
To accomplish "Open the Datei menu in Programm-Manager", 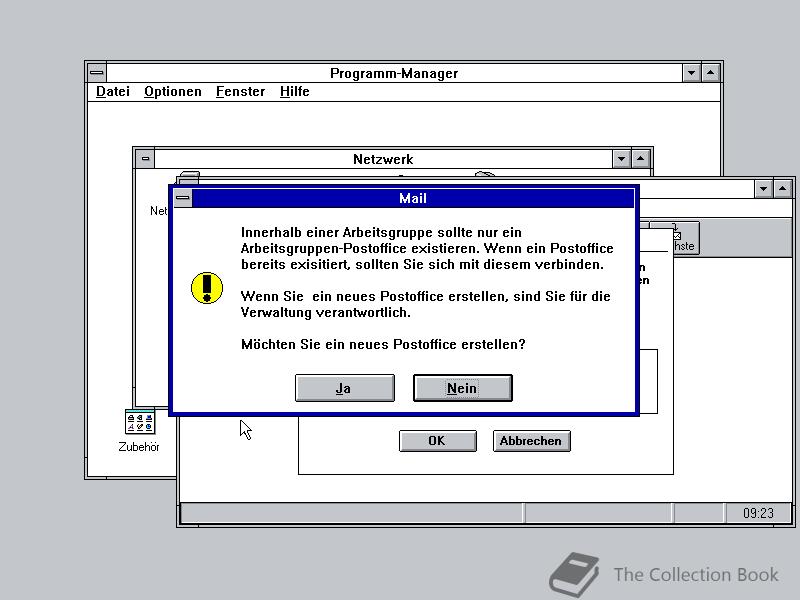I will click(x=113, y=91).
